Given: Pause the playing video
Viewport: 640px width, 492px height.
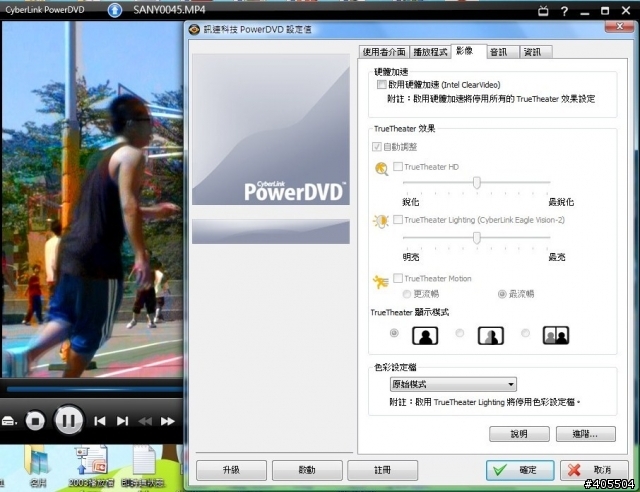Looking at the screenshot, I should click(x=69, y=420).
